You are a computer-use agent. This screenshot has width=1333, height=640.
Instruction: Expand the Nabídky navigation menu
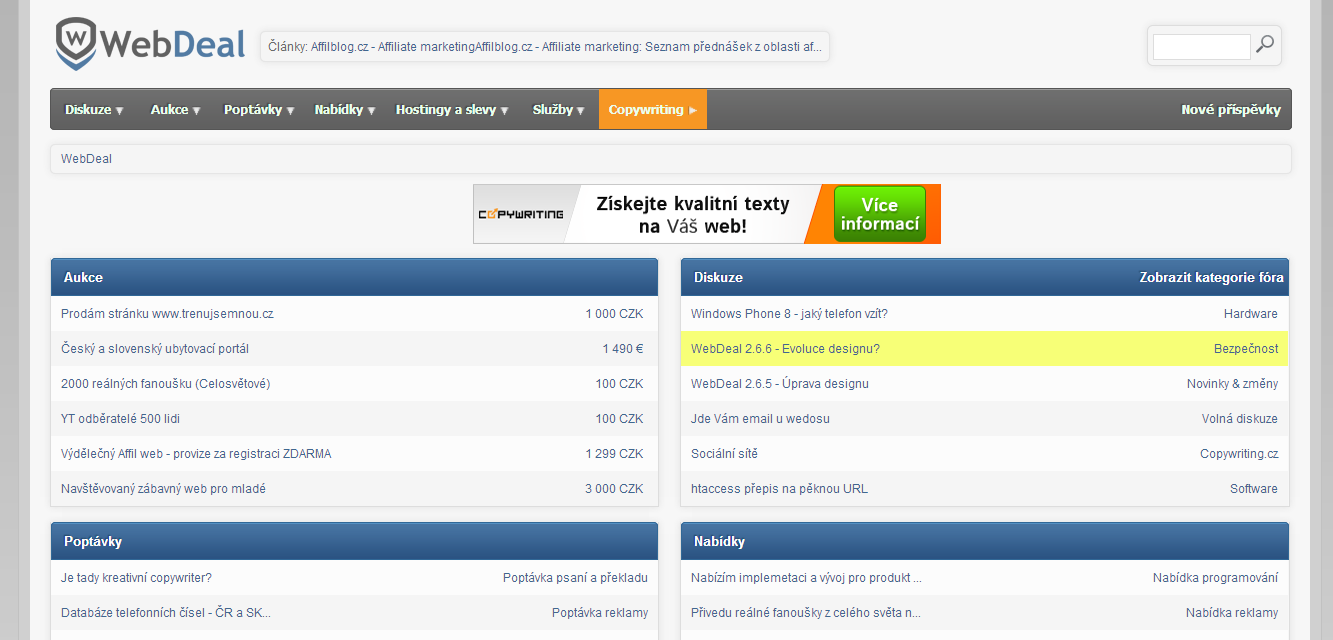click(x=345, y=110)
